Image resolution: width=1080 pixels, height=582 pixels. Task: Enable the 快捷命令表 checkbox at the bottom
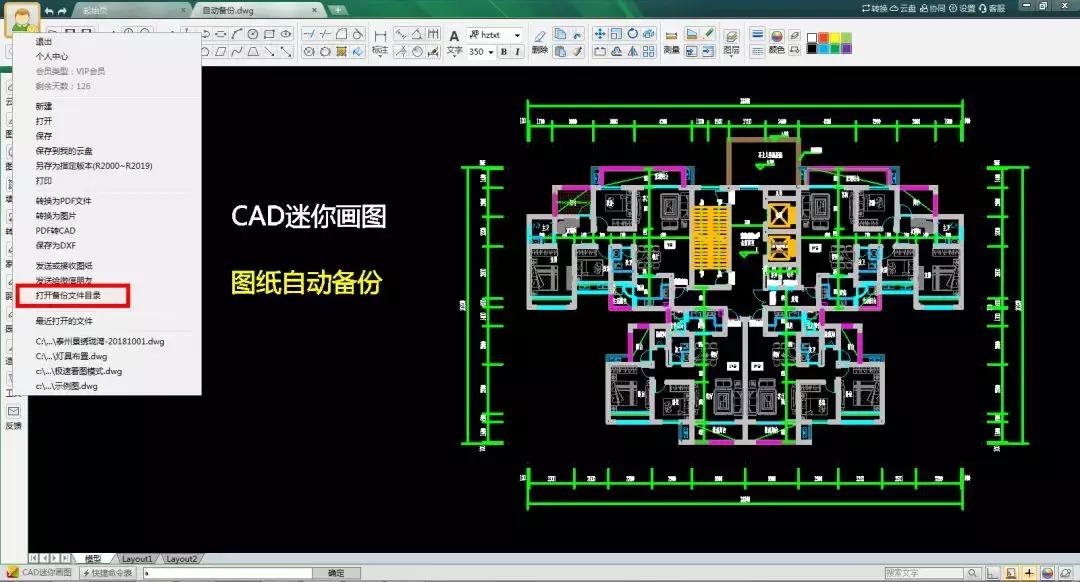109,573
